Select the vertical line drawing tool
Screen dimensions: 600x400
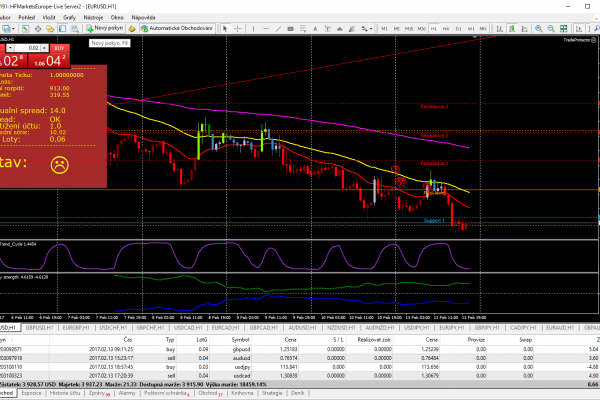coord(253,29)
